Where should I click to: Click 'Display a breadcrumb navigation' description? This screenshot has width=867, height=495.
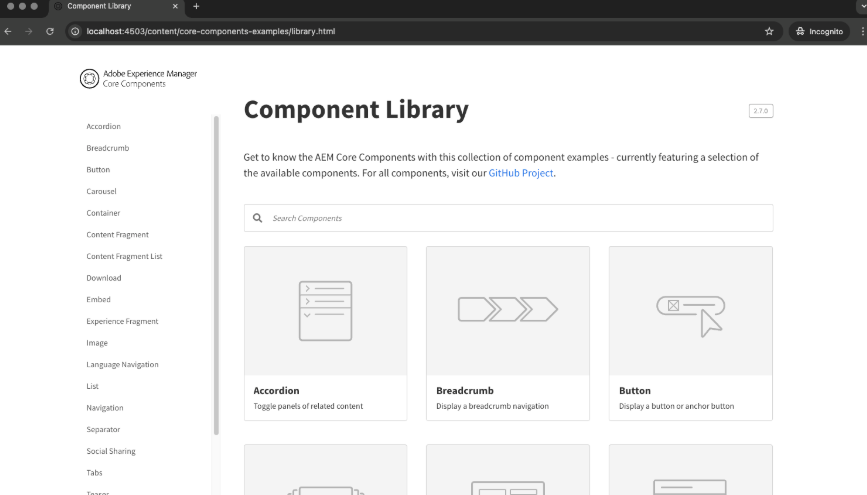[493, 406]
